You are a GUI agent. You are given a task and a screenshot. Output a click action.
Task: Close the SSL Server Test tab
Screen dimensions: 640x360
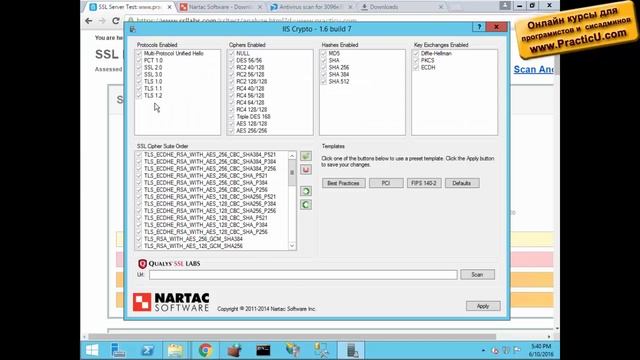point(170,7)
